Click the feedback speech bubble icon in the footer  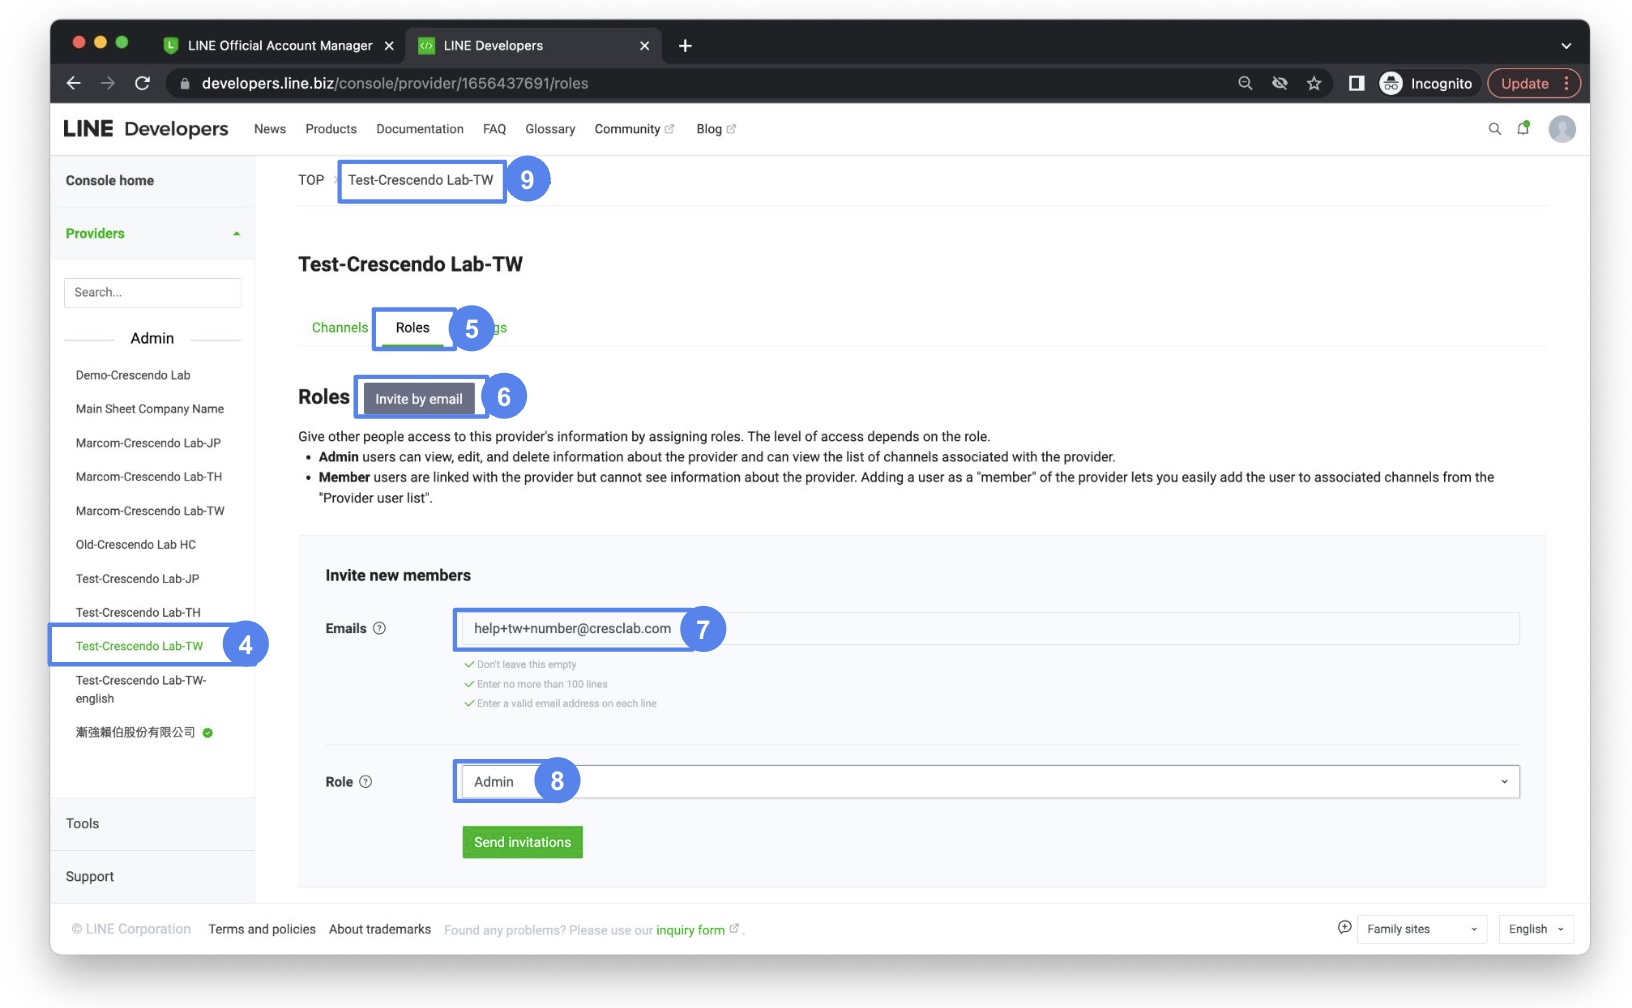pos(1344,928)
